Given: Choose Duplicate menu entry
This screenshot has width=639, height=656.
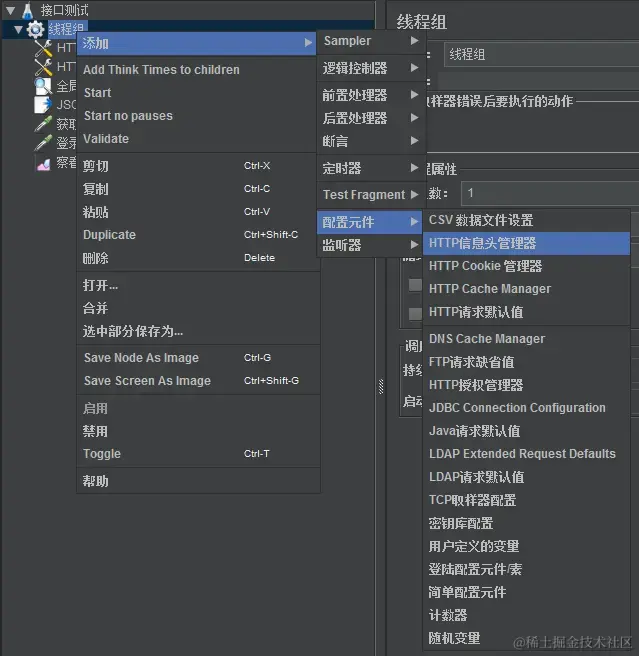Looking at the screenshot, I should pos(198,235).
